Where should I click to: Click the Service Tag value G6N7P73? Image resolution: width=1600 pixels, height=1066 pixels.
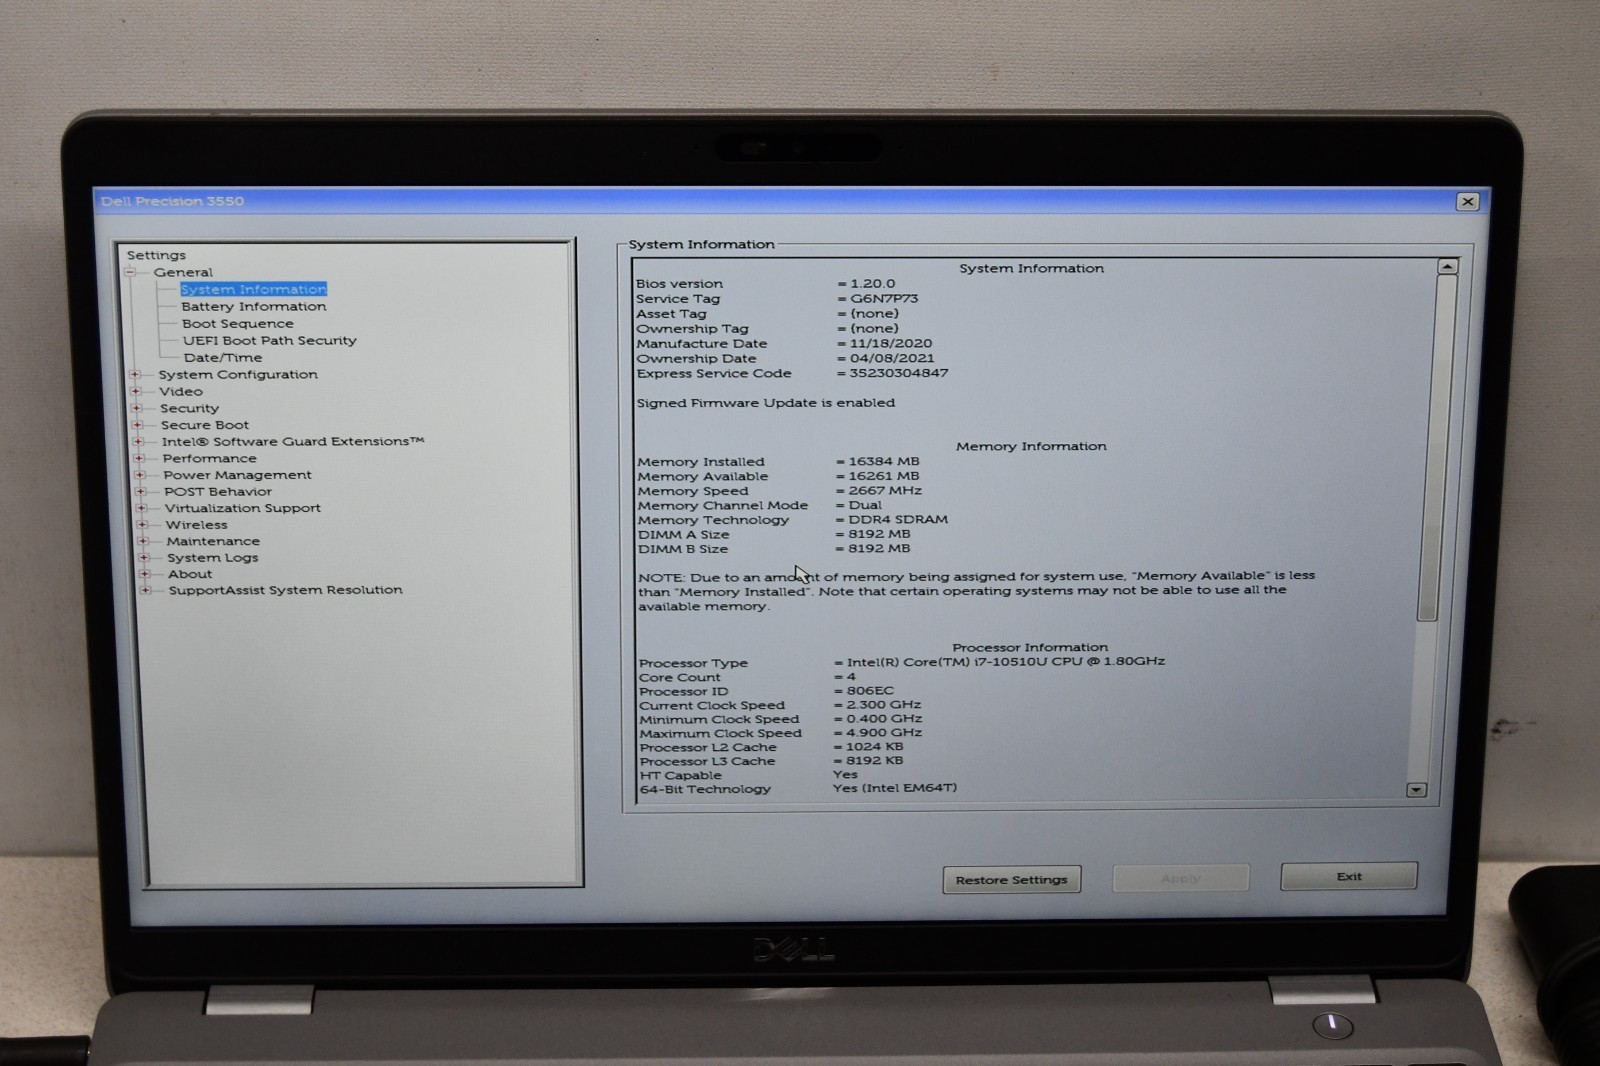(884, 298)
